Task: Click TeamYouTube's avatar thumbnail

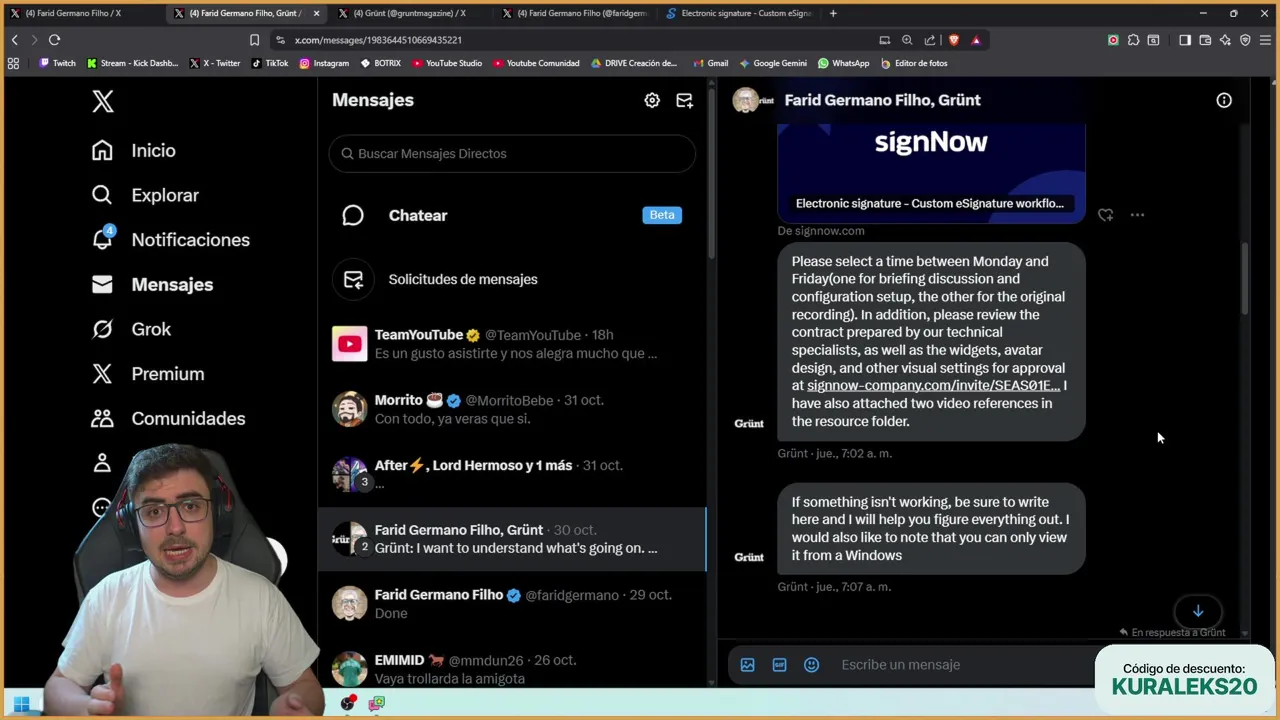Action: [350, 344]
